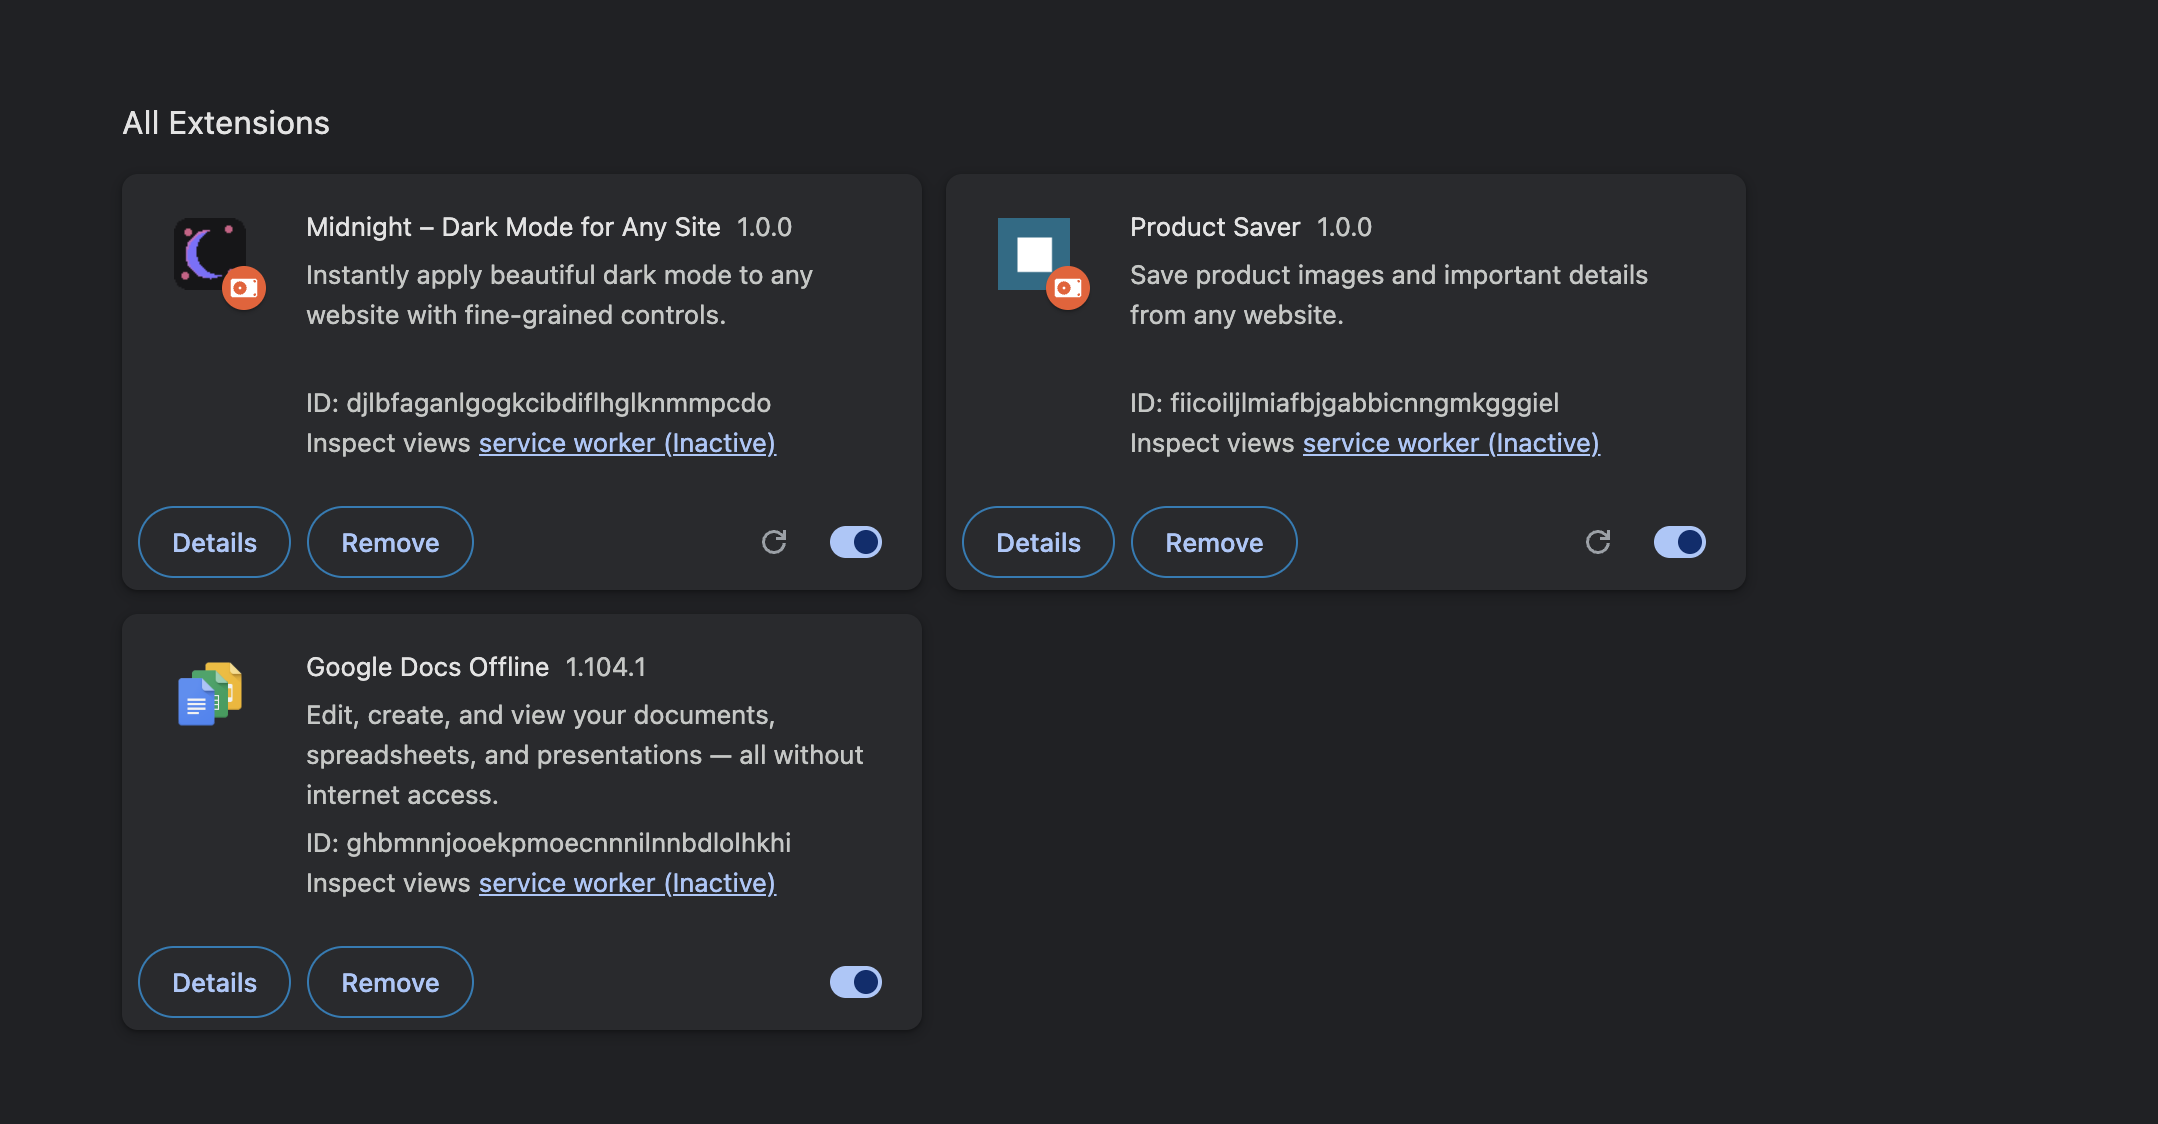Click the Midnight Dark Mode extension icon
The height and width of the screenshot is (1124, 2158).
coord(210,254)
